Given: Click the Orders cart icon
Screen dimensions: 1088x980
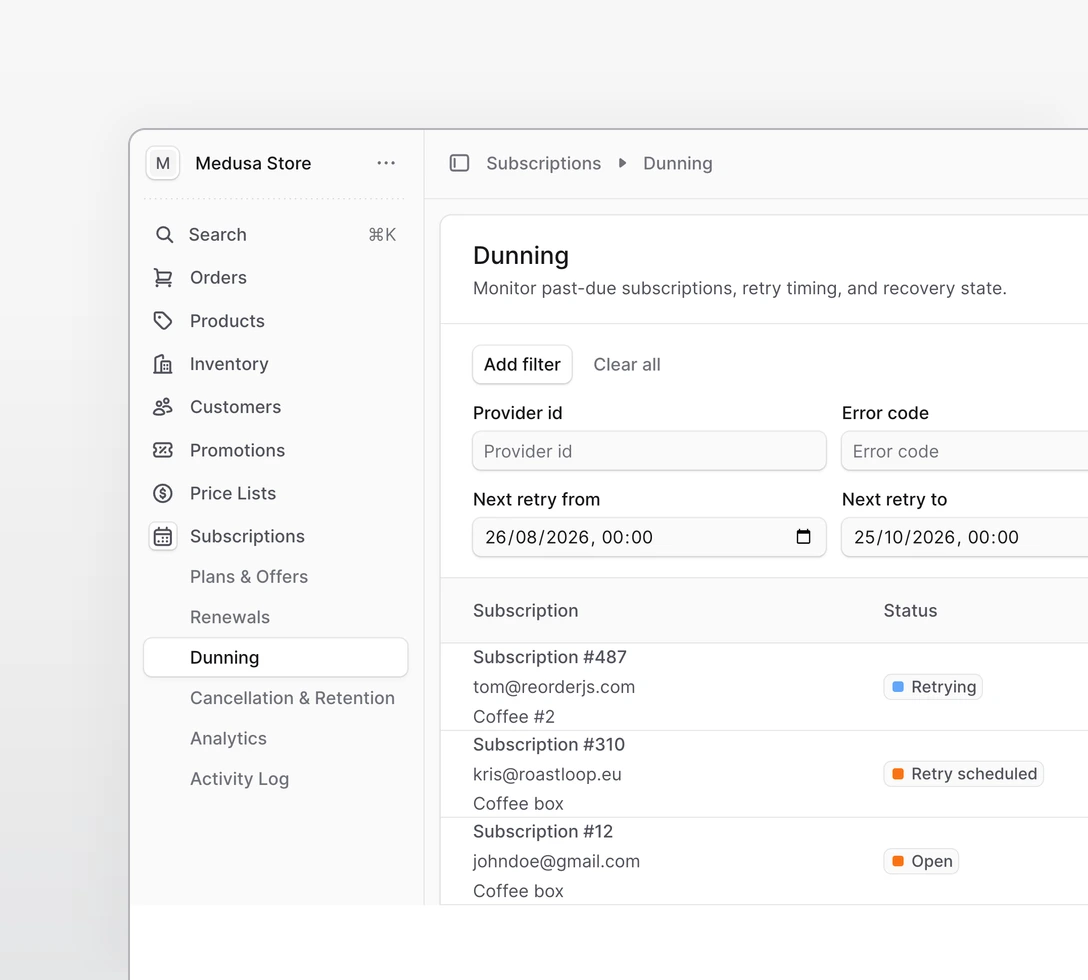Looking at the screenshot, I should [163, 278].
